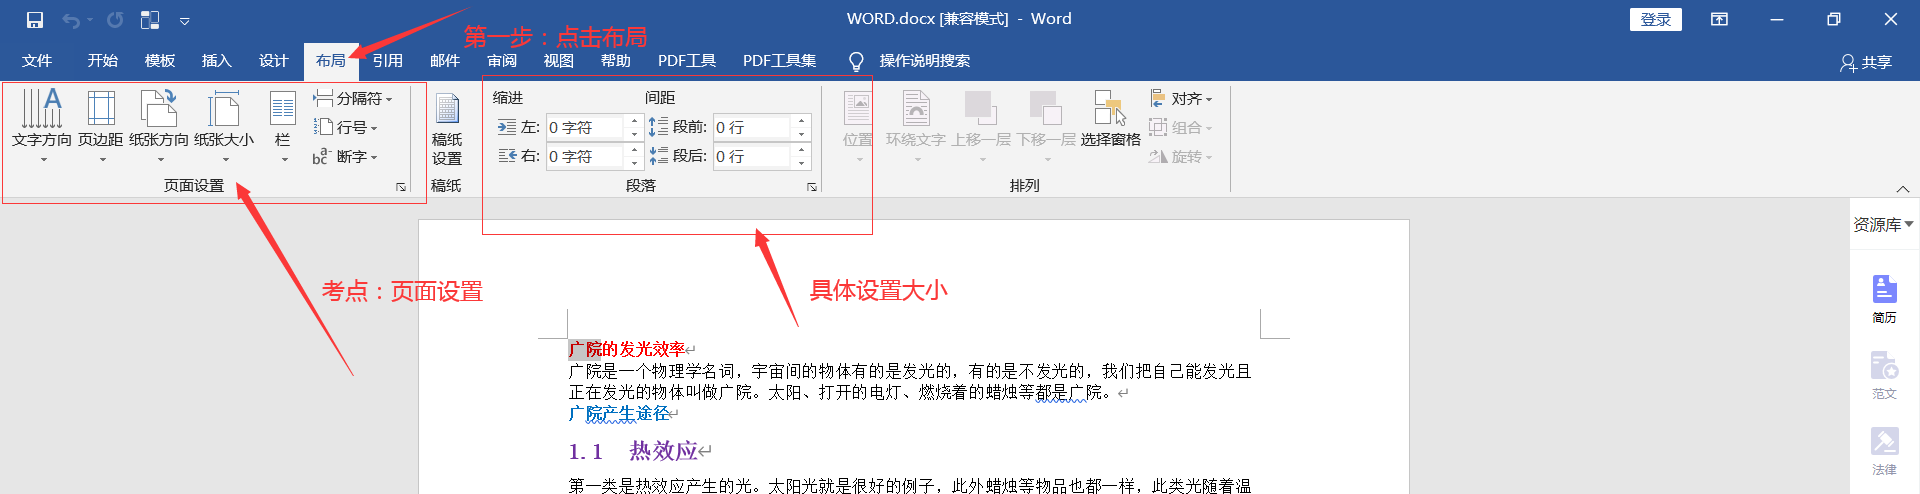Open the ribbon display options icon
This screenshot has height=494, width=1920.
(x=1720, y=19)
